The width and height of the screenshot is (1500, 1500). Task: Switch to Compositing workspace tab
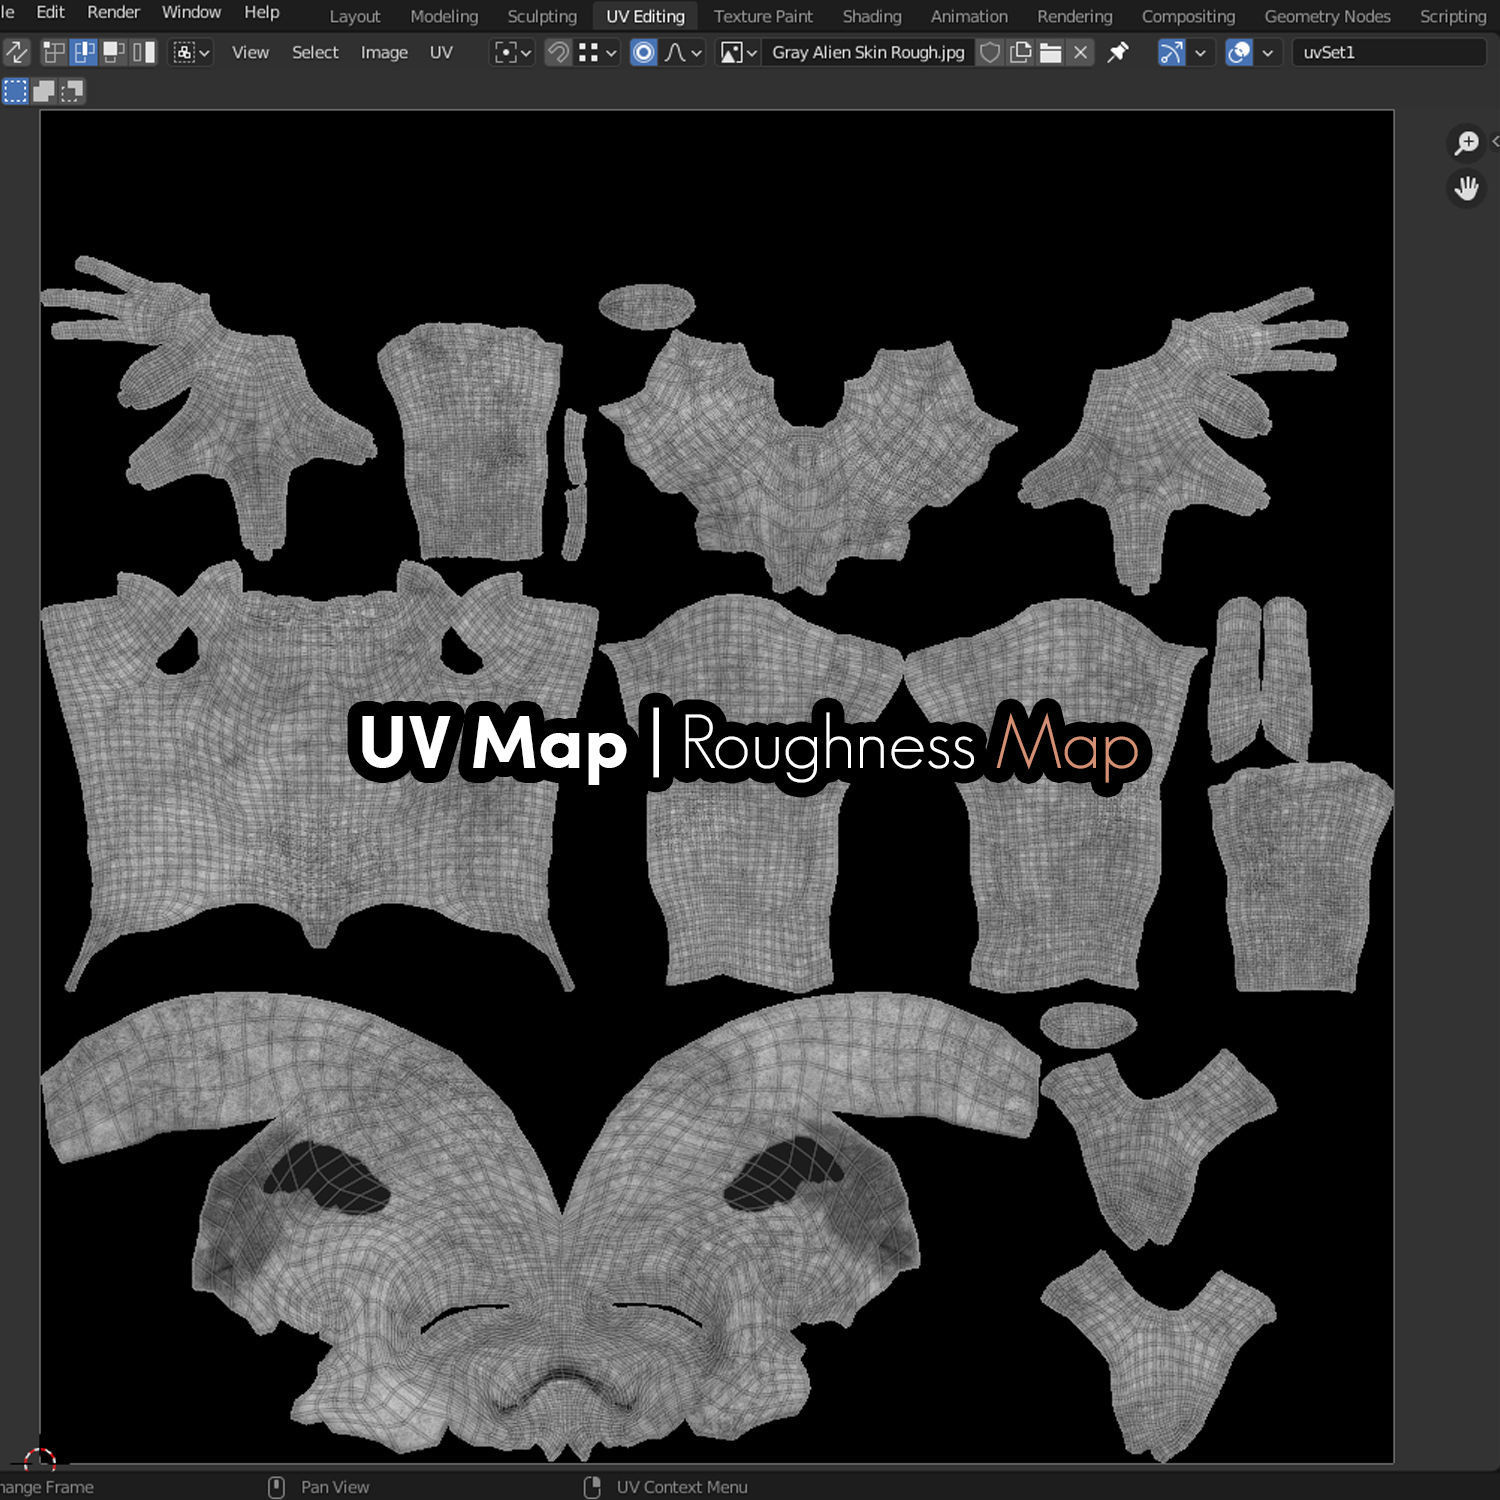[x=1188, y=16]
